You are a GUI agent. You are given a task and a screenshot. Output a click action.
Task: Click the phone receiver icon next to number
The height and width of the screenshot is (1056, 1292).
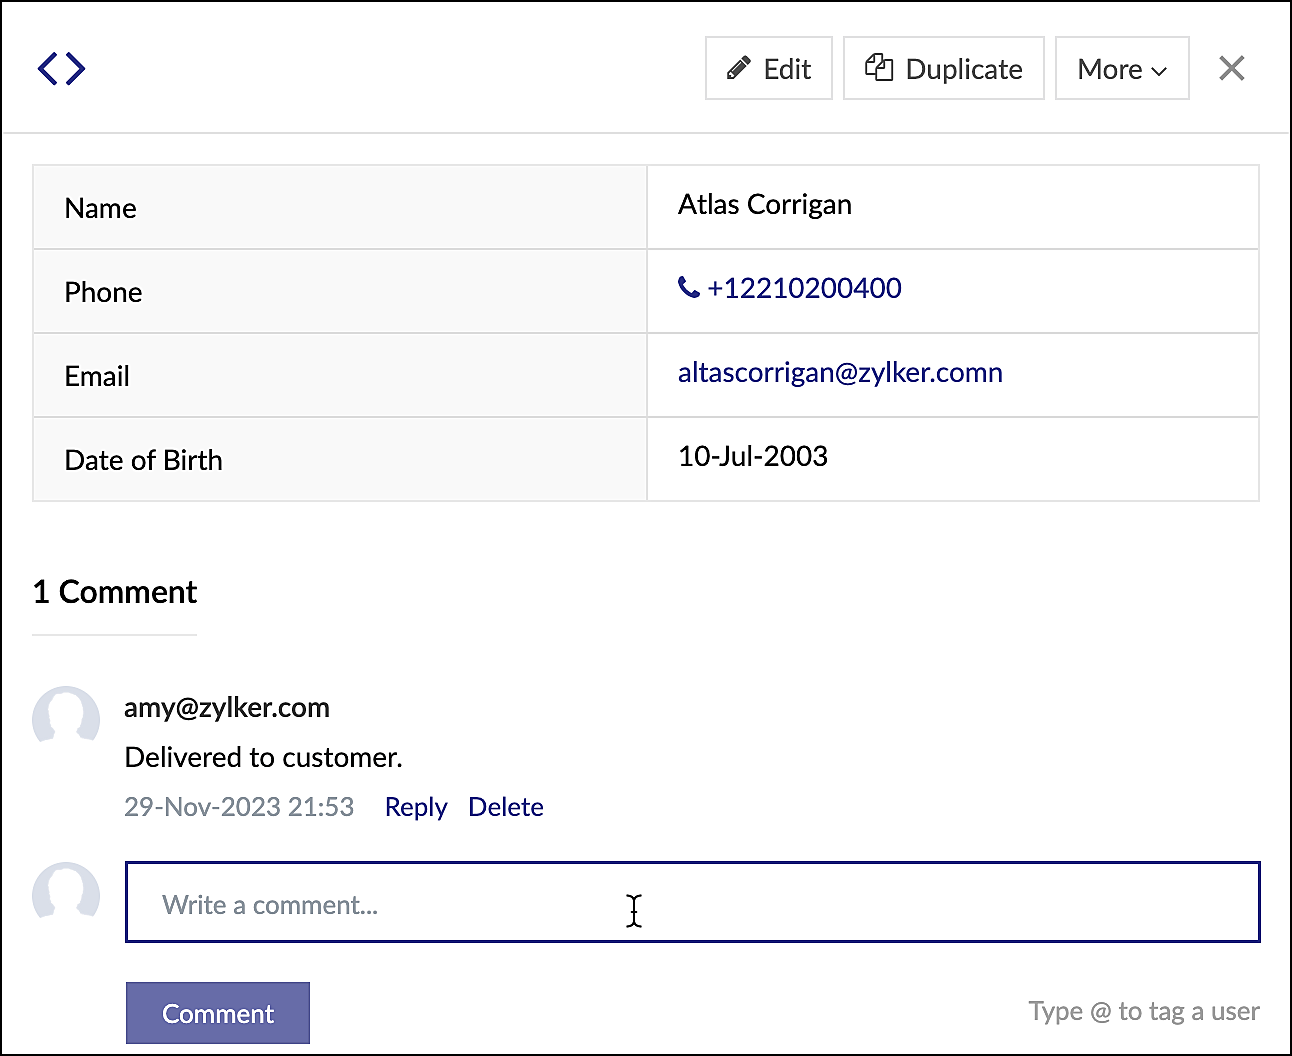(x=687, y=287)
